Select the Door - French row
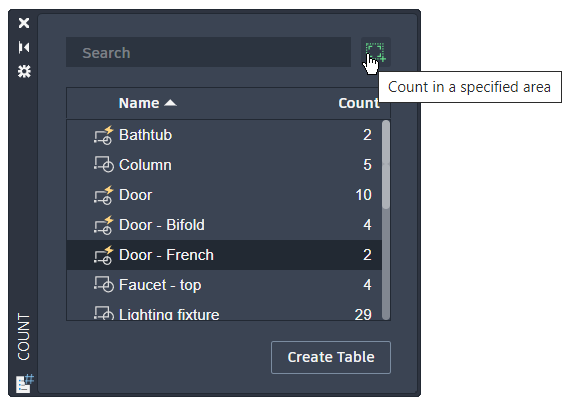Image resolution: width=568 pixels, height=403 pixels. 224,255
